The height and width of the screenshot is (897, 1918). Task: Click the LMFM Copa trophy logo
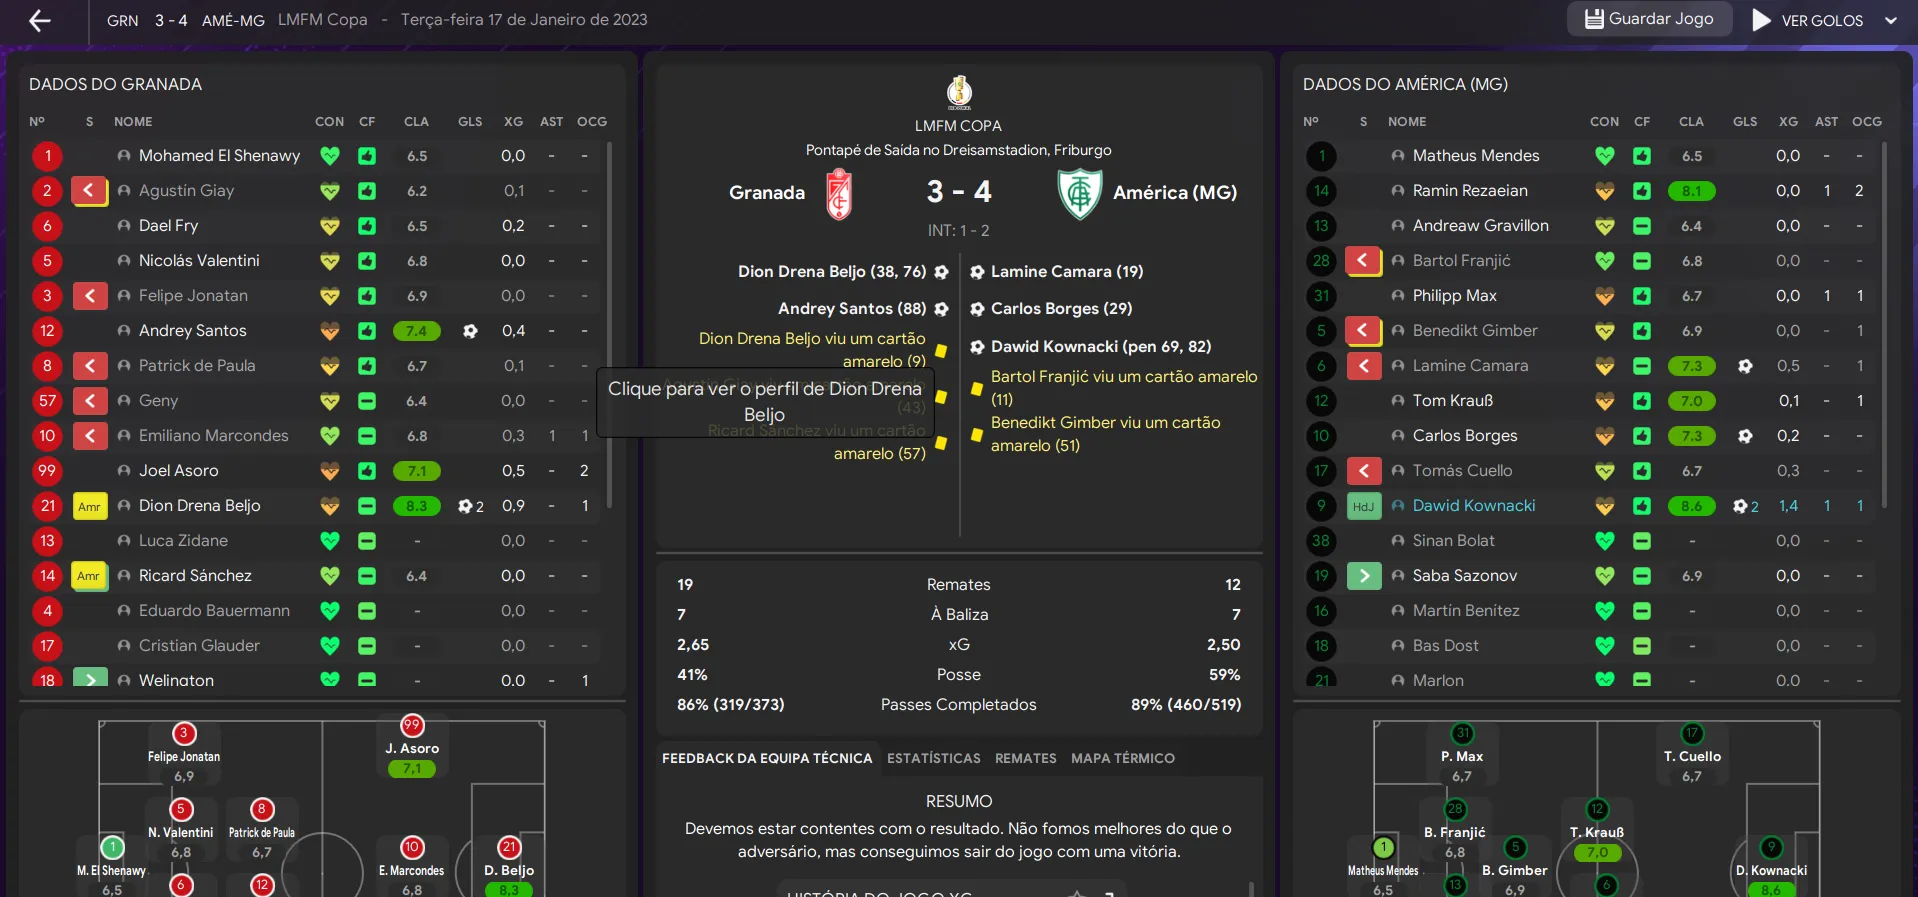click(x=959, y=92)
